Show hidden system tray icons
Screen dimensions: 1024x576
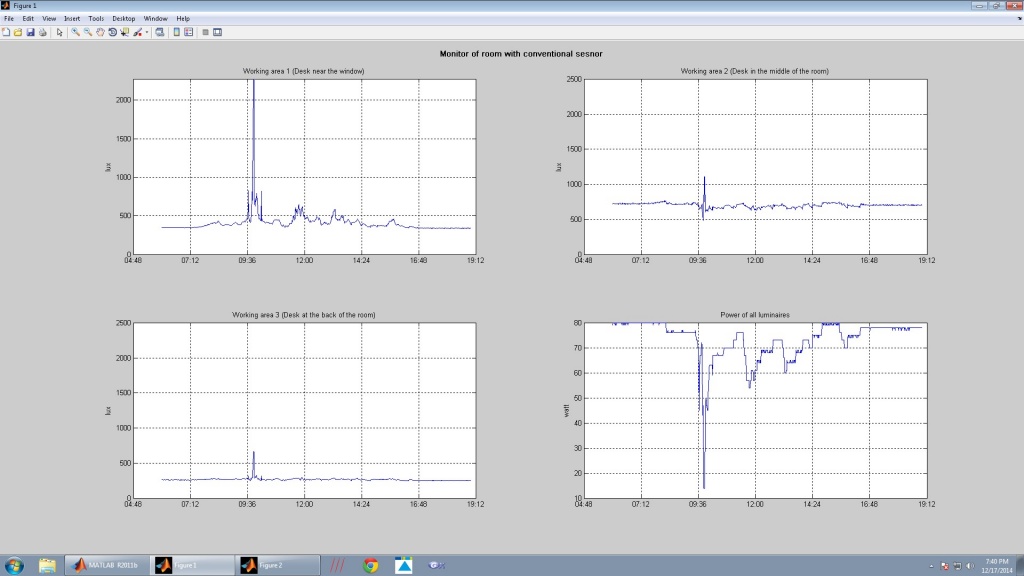tap(931, 566)
